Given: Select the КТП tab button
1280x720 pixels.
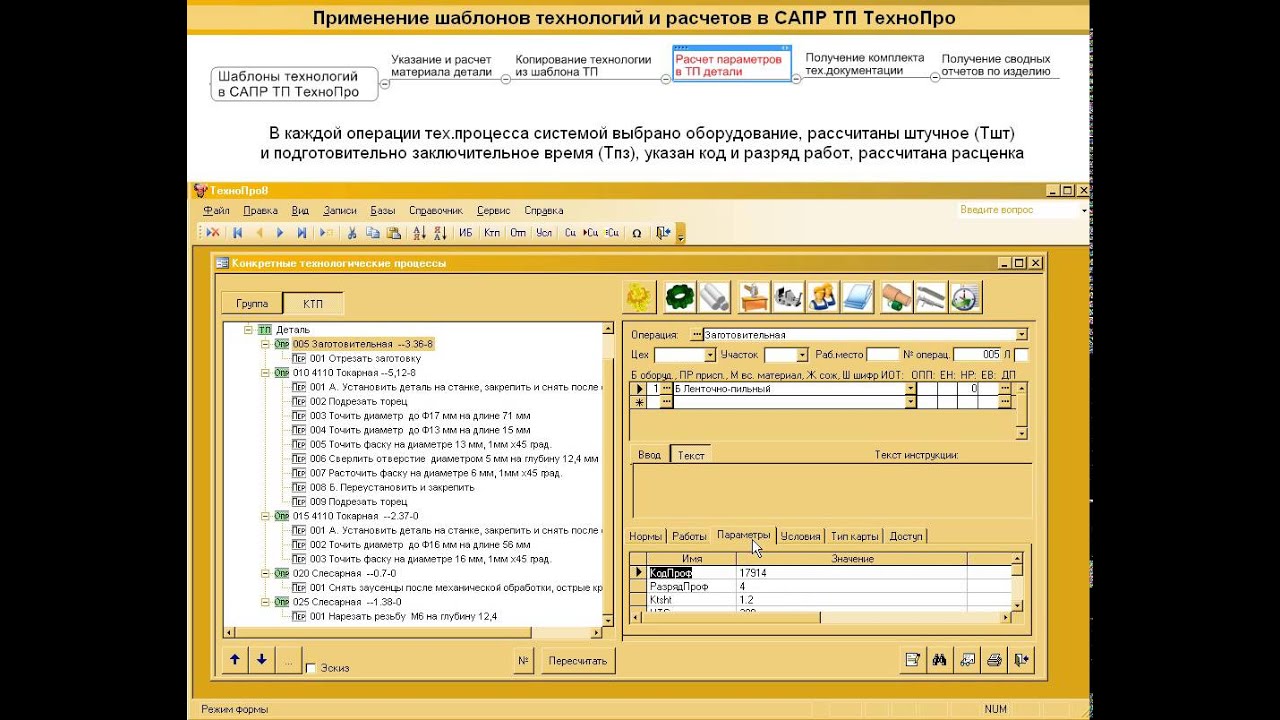Looking at the screenshot, I should 313,303.
